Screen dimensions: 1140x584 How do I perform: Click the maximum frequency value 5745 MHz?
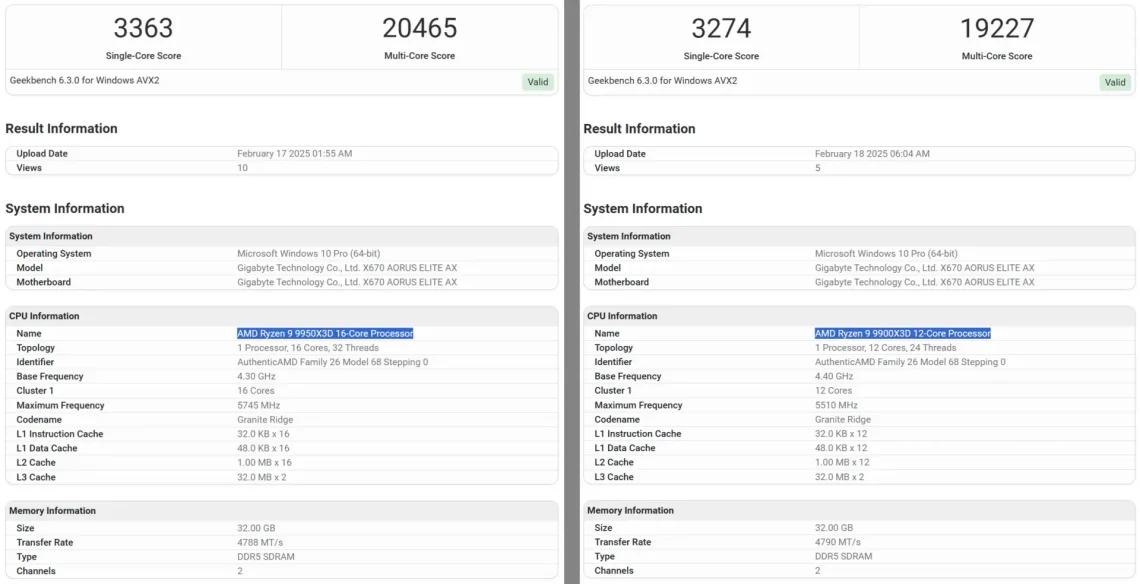(x=258, y=405)
